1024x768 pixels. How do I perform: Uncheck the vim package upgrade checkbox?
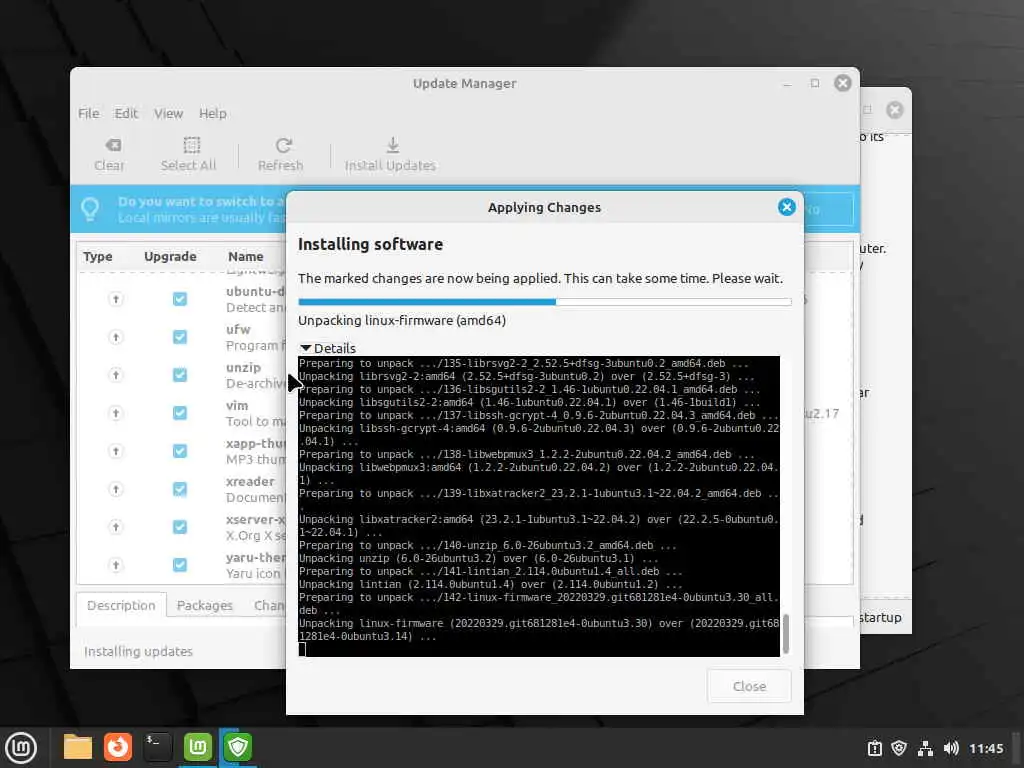click(x=180, y=413)
